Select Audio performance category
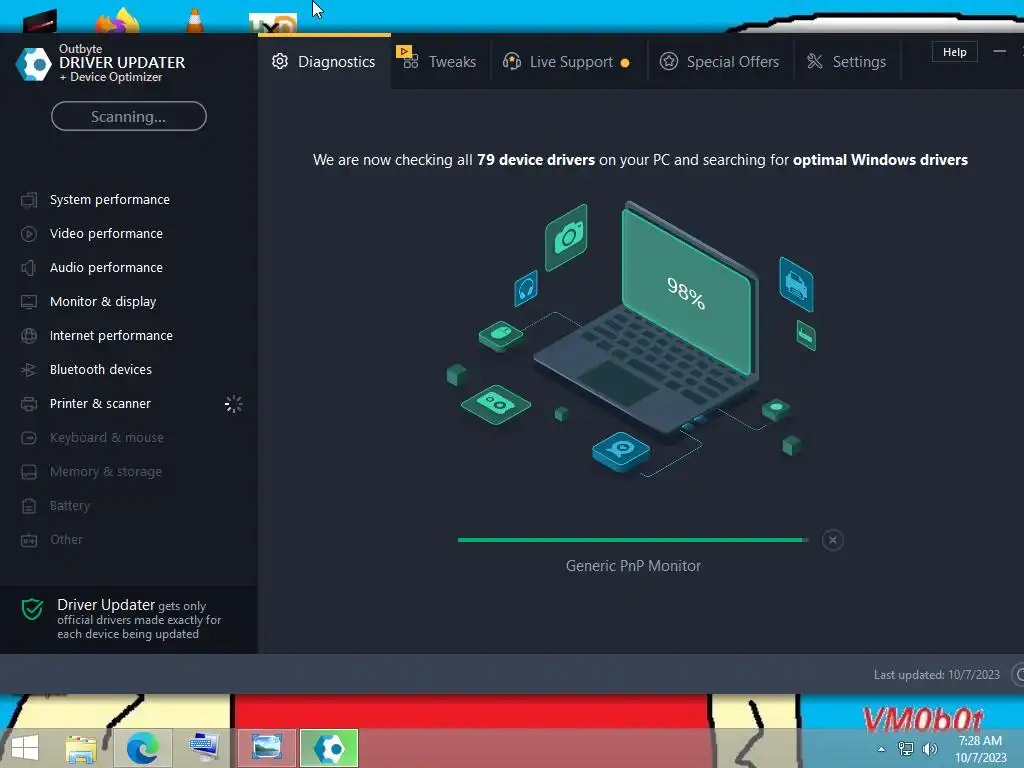Image resolution: width=1024 pixels, height=768 pixels. click(129, 268)
